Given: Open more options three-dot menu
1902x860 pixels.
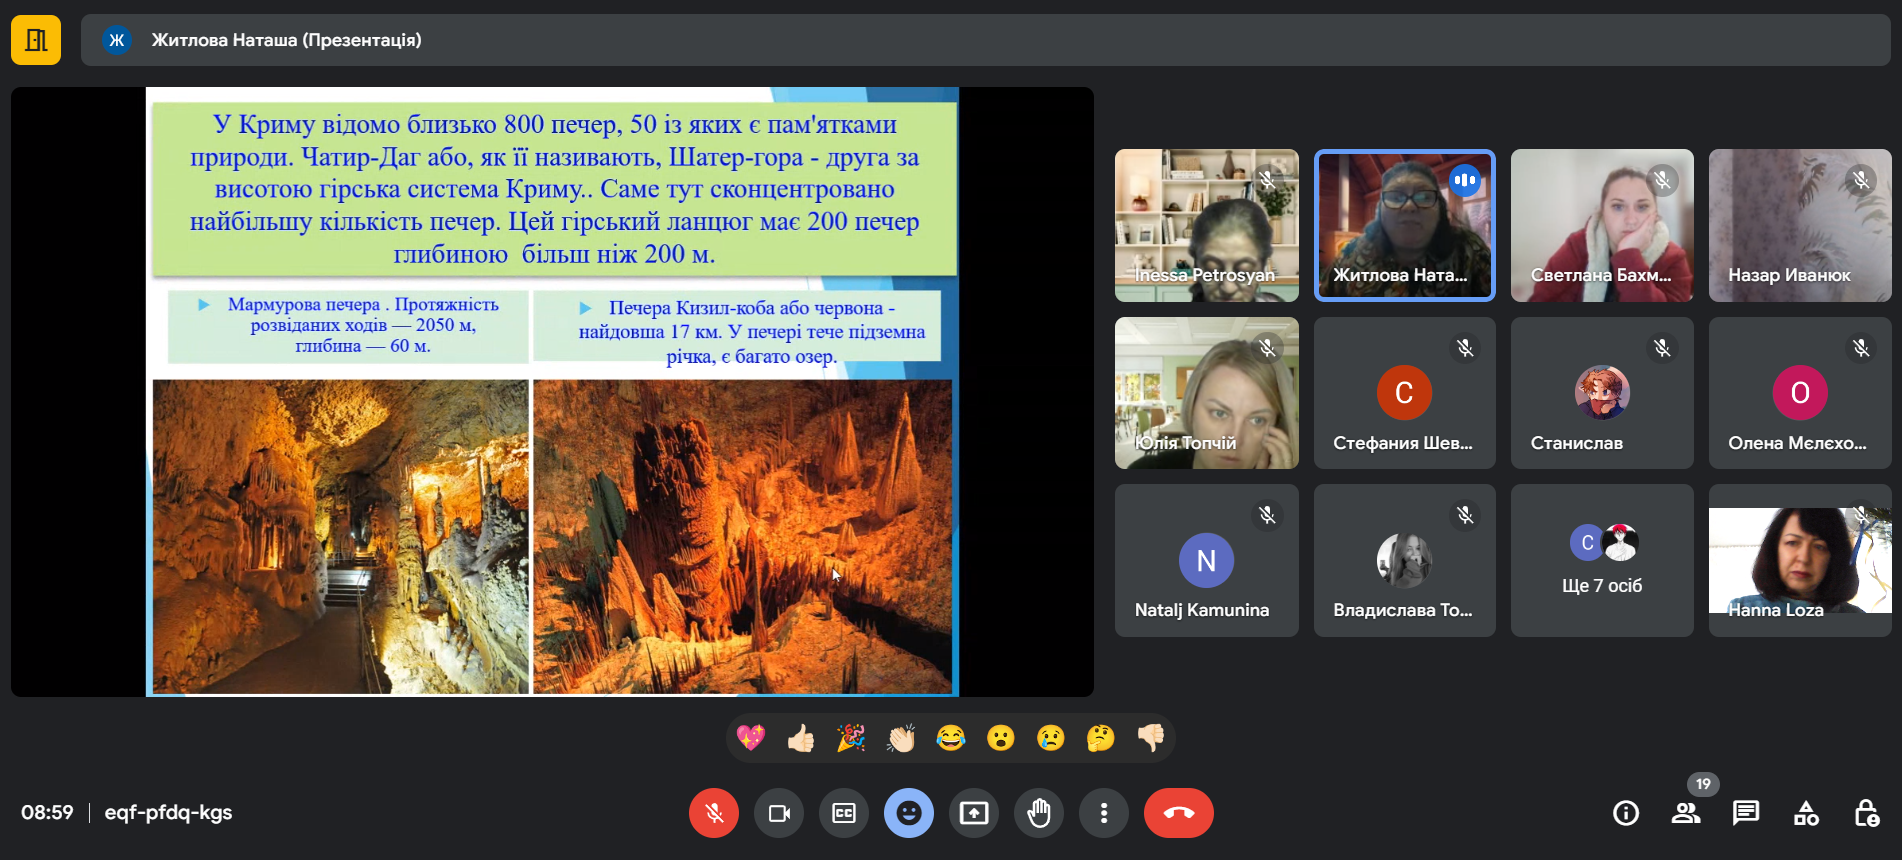Looking at the screenshot, I should (1103, 813).
